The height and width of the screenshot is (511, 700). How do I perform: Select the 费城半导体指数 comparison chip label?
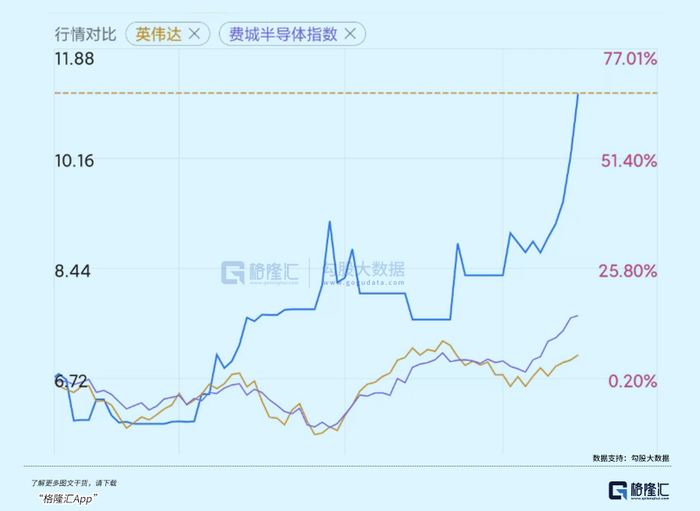point(284,34)
